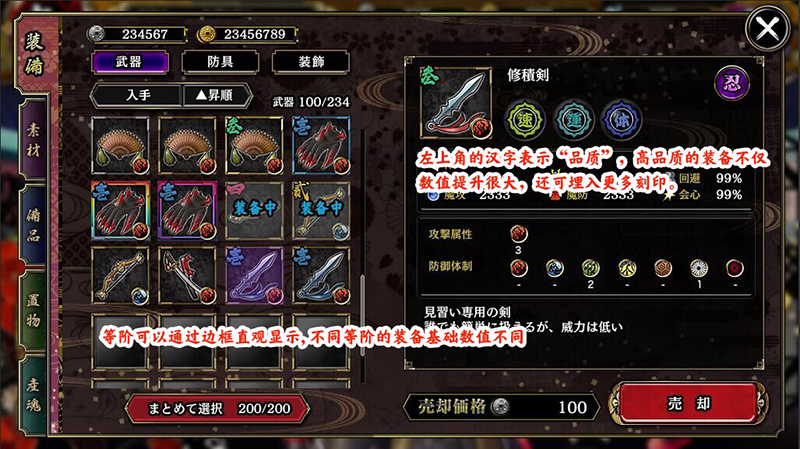Tap the teal 運 seal slot icon

coord(573,120)
